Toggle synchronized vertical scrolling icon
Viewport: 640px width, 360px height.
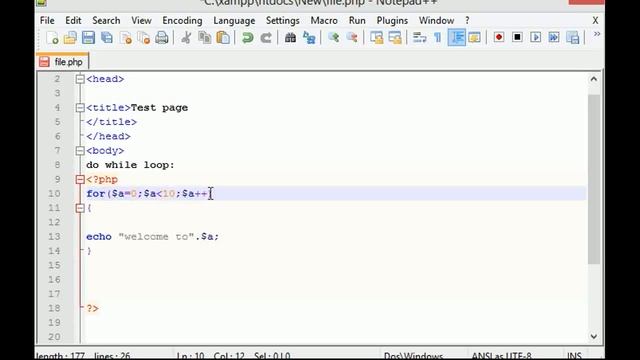(376, 38)
